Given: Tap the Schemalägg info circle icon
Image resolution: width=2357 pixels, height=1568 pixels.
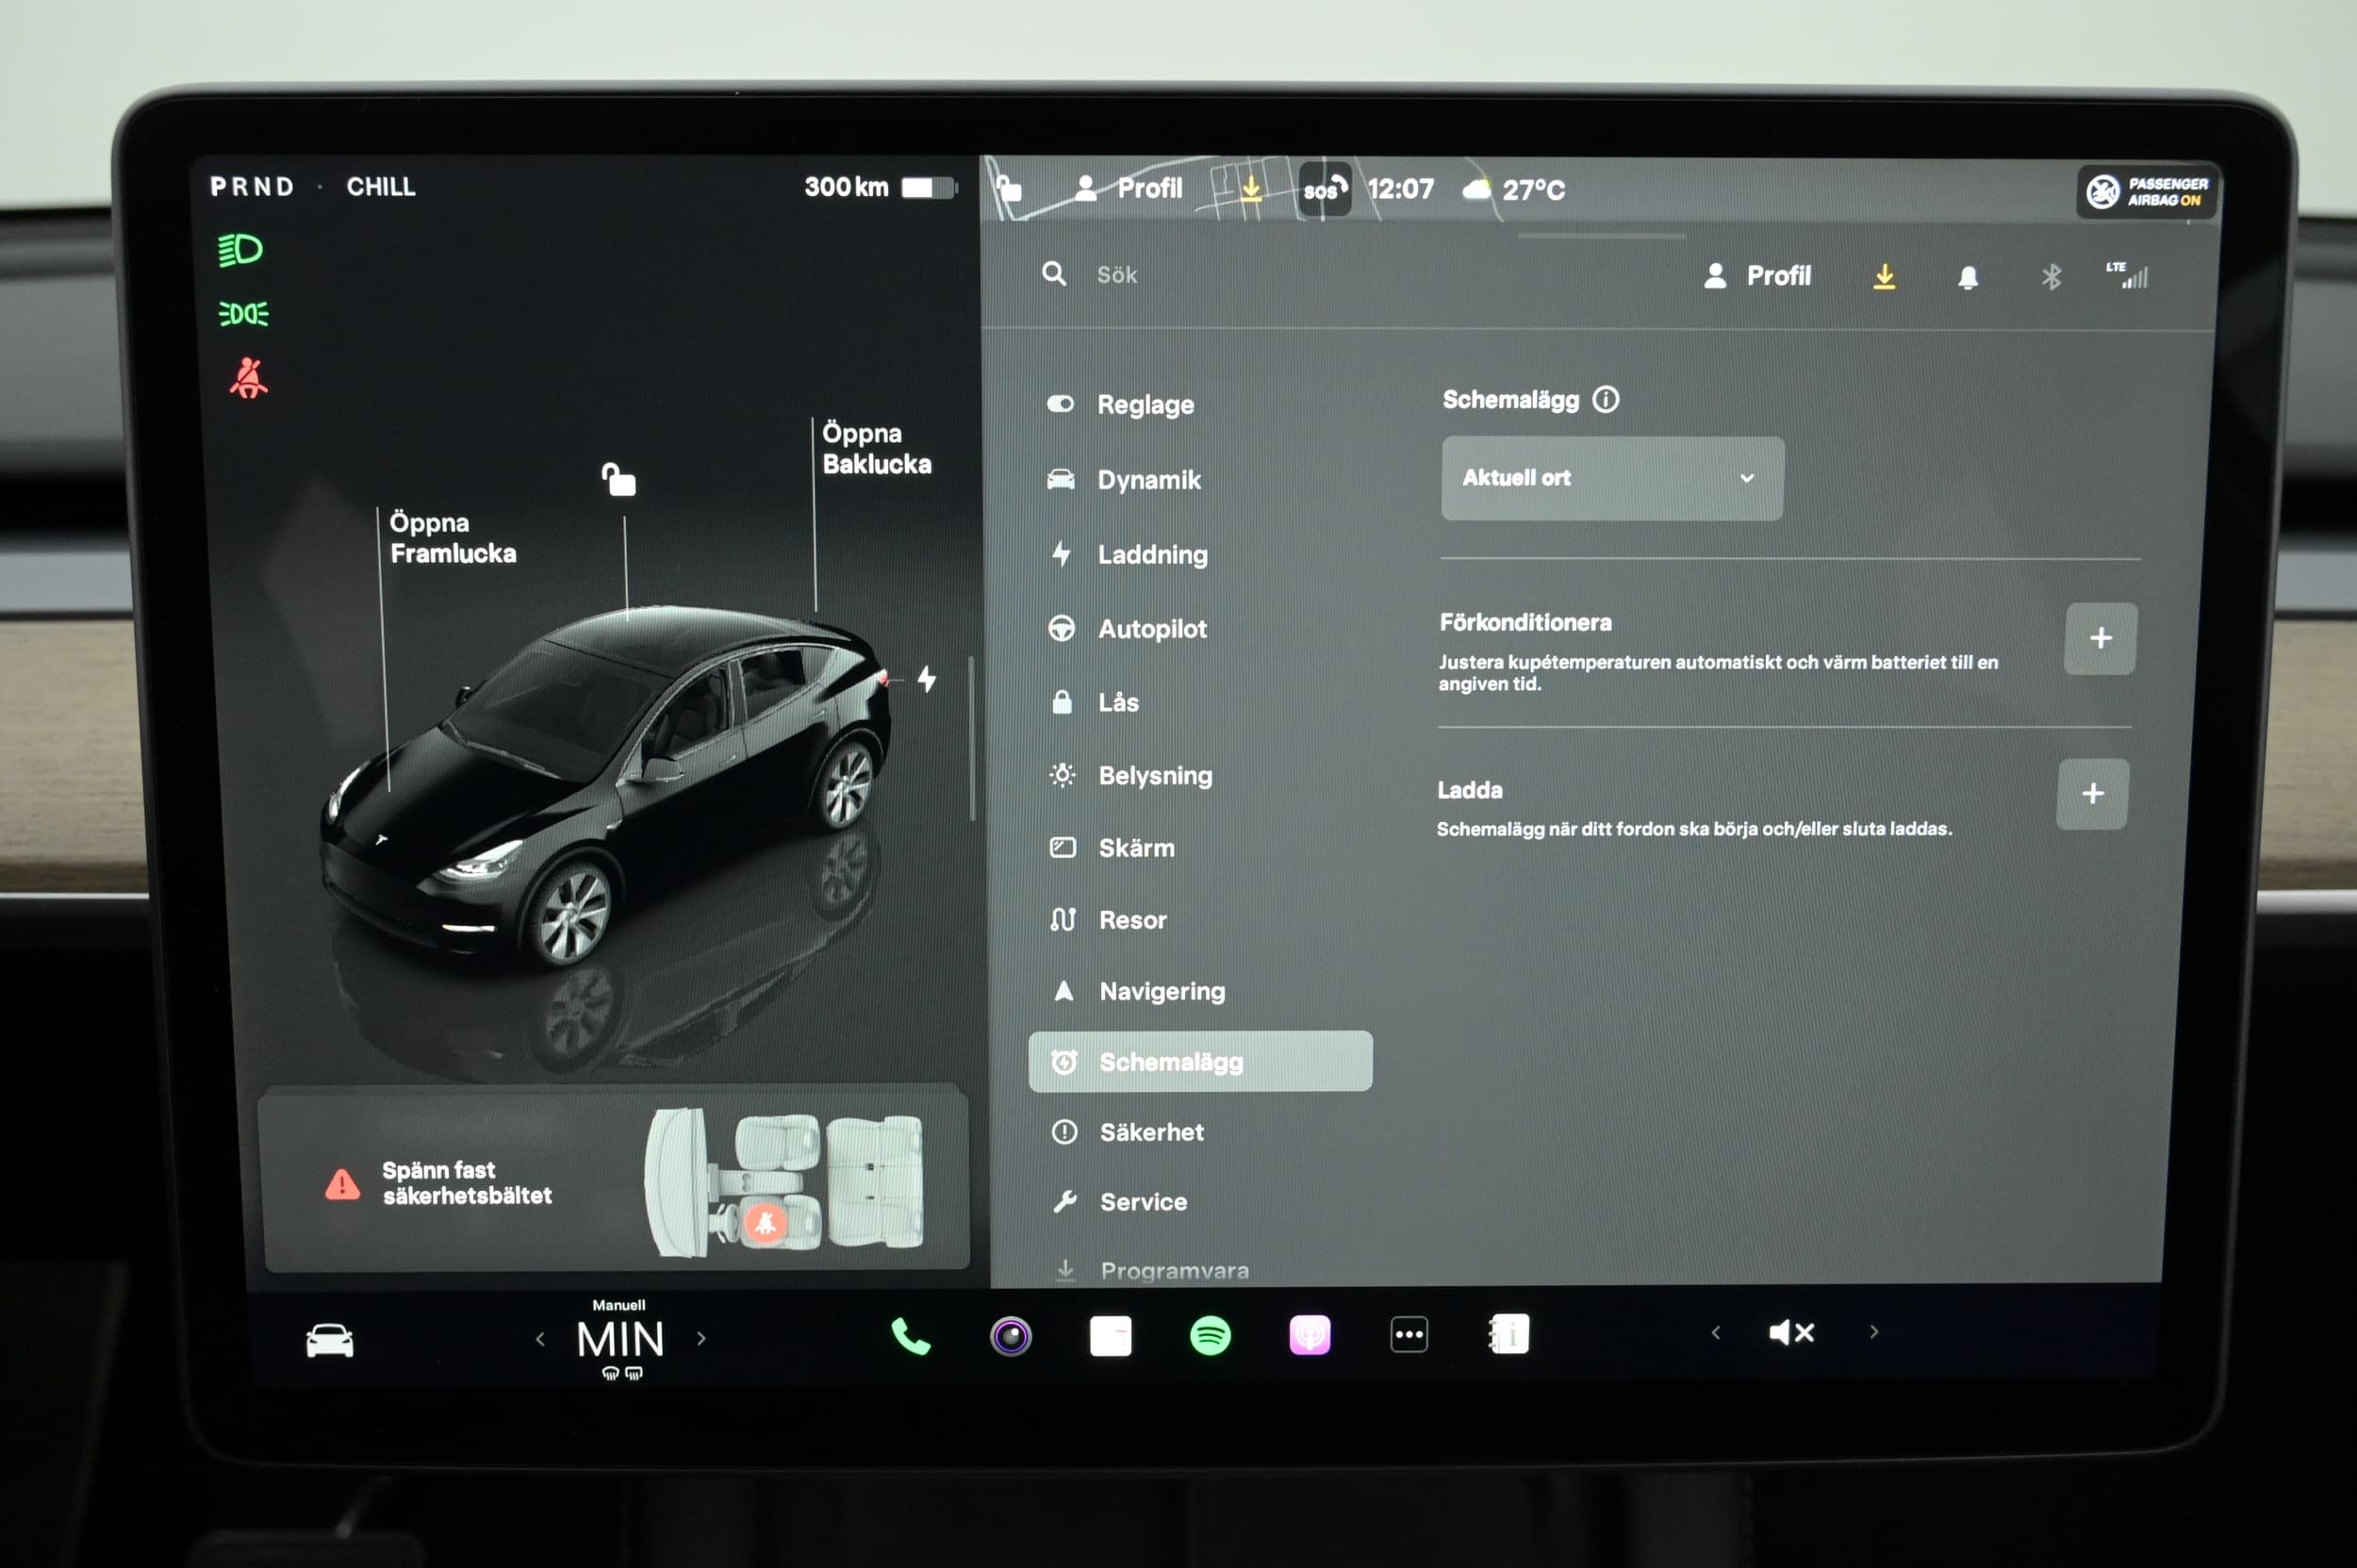Looking at the screenshot, I should (x=1605, y=400).
